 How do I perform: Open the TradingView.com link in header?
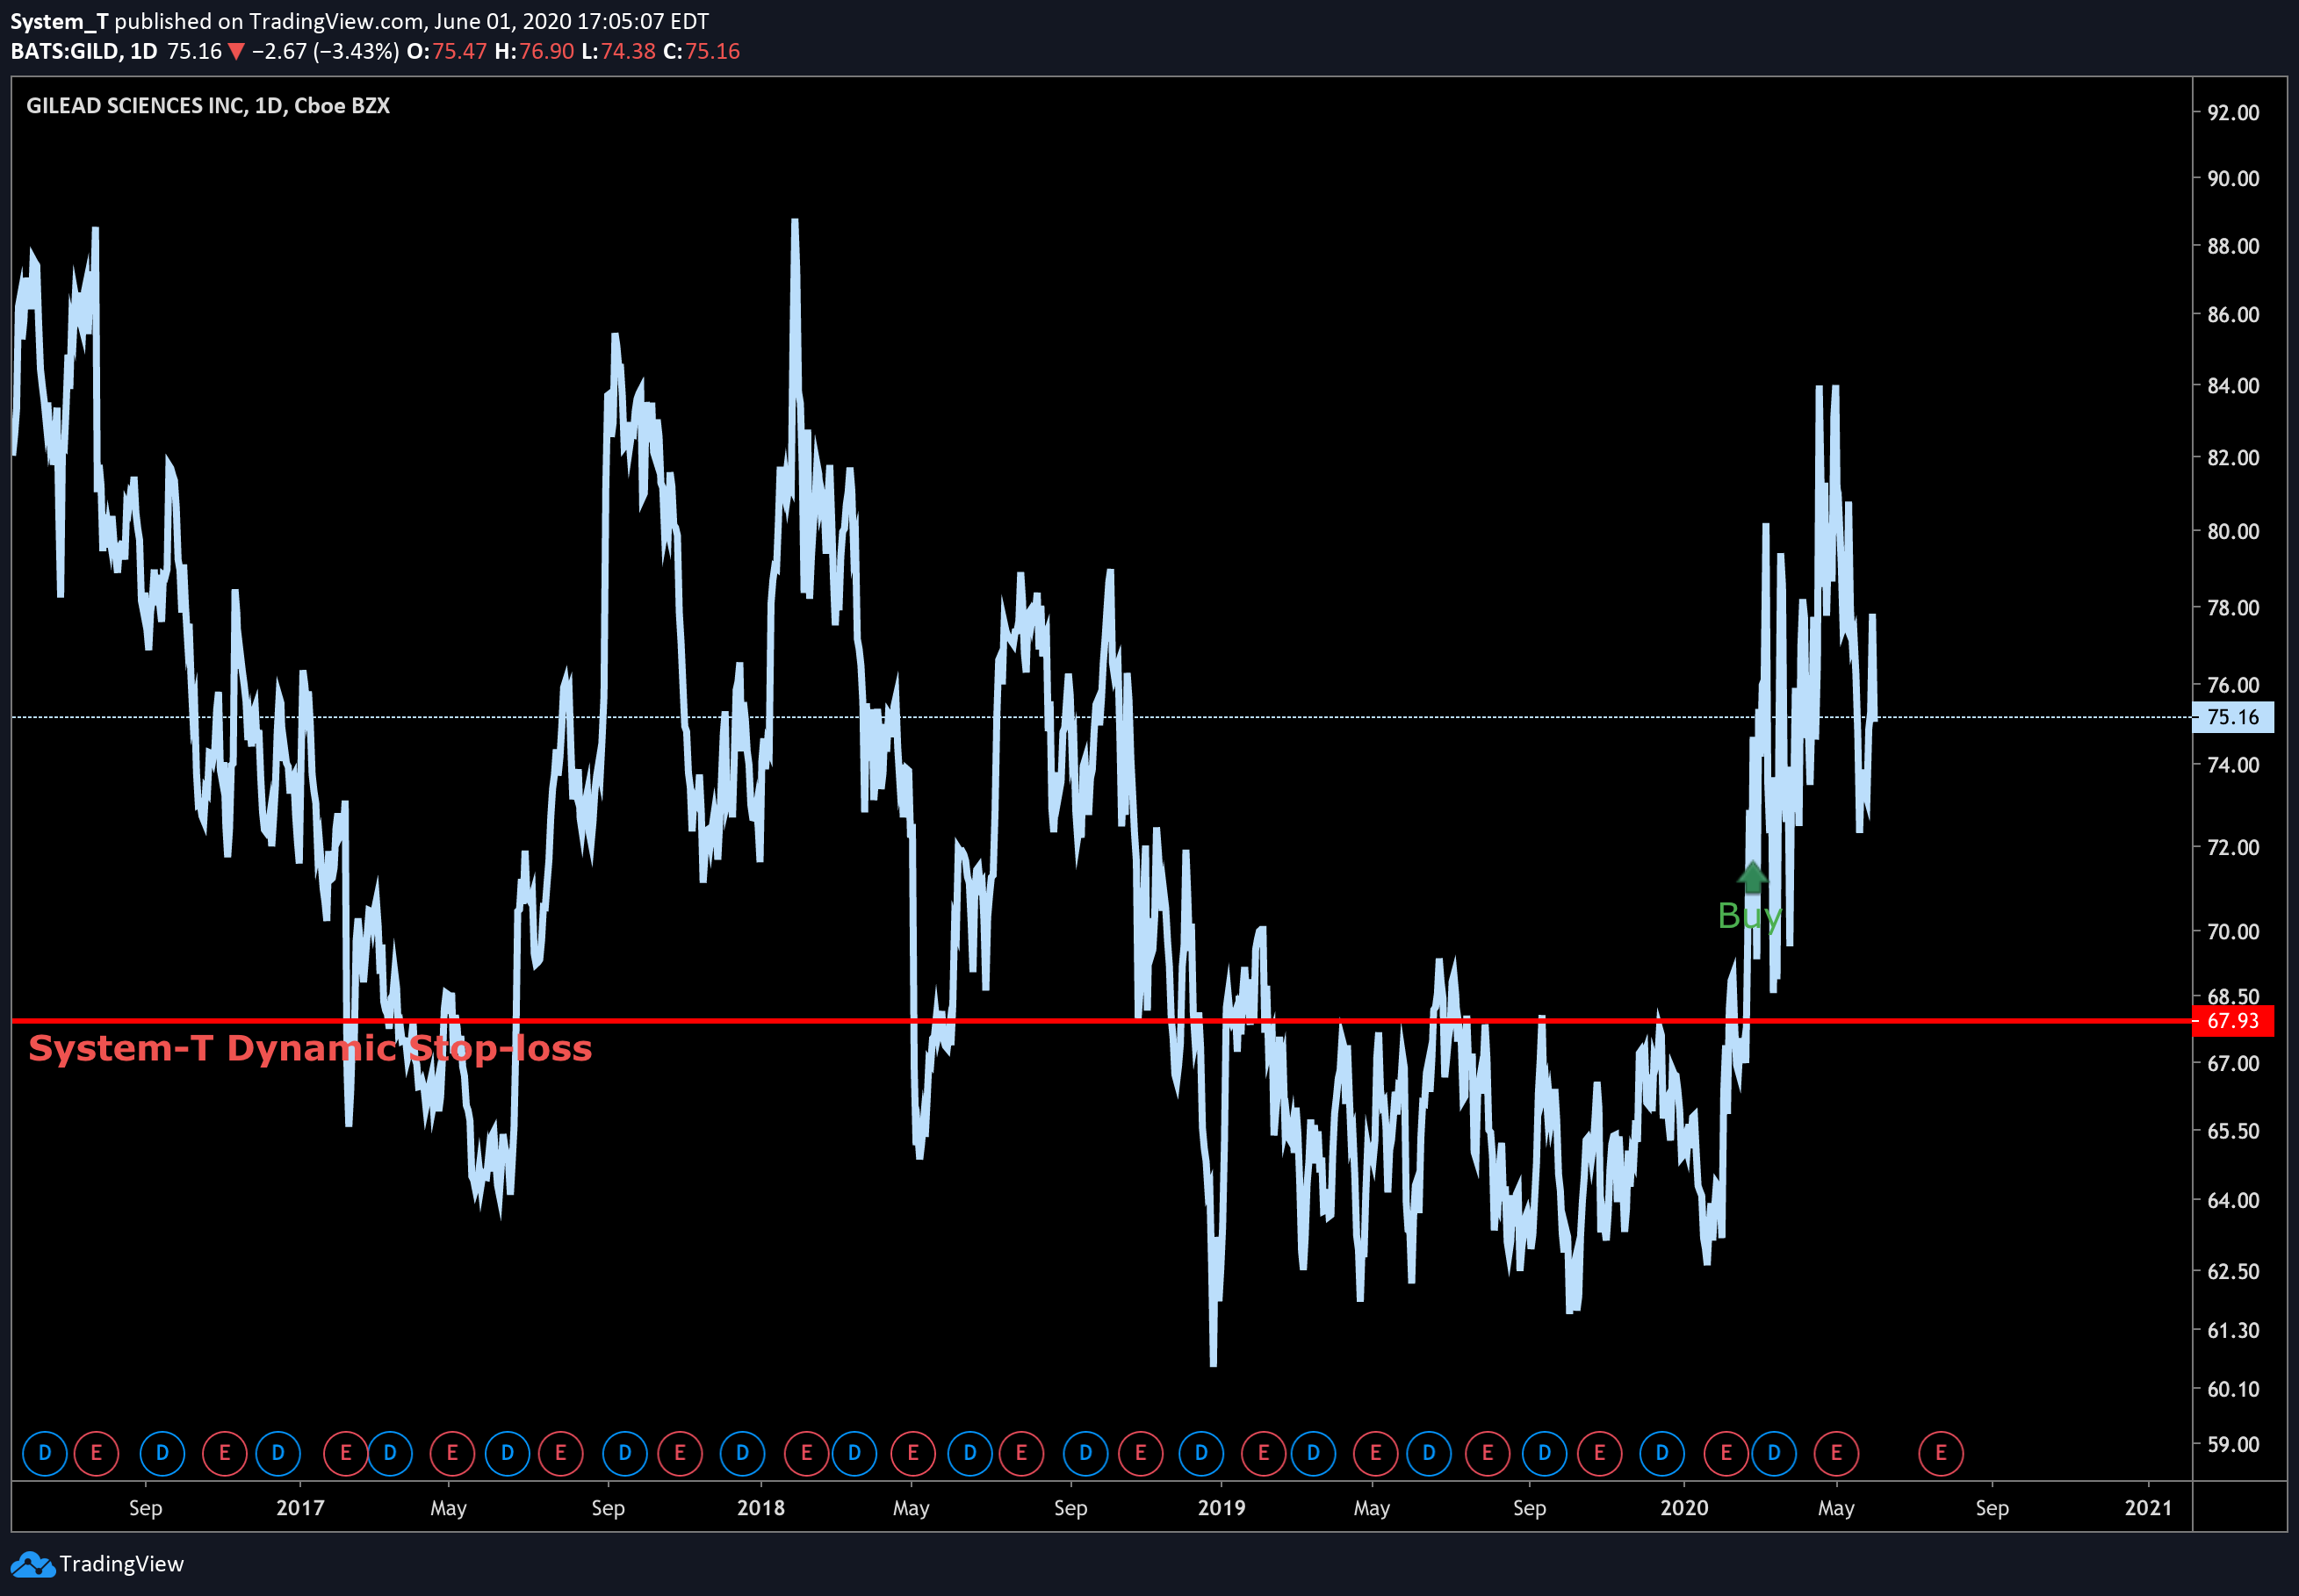tap(336, 21)
